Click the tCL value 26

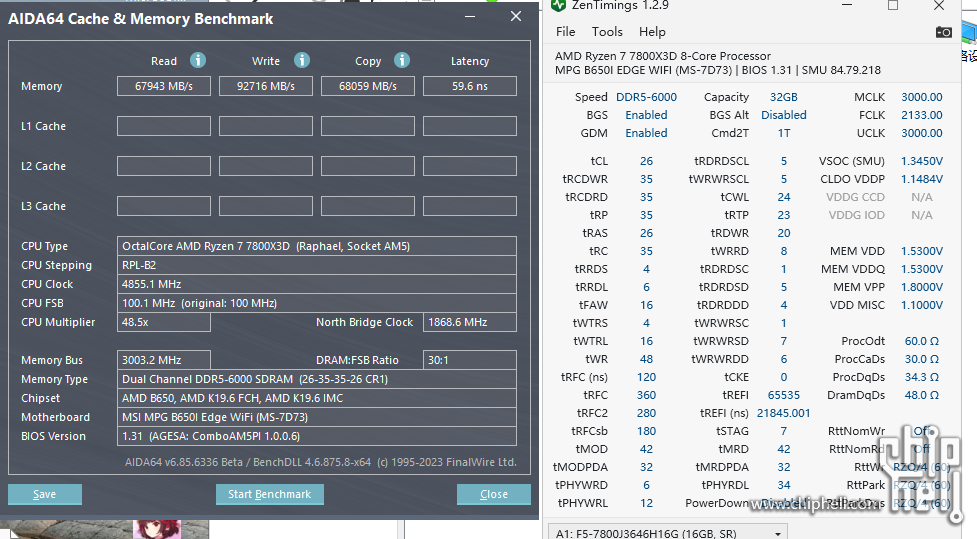(x=646, y=161)
